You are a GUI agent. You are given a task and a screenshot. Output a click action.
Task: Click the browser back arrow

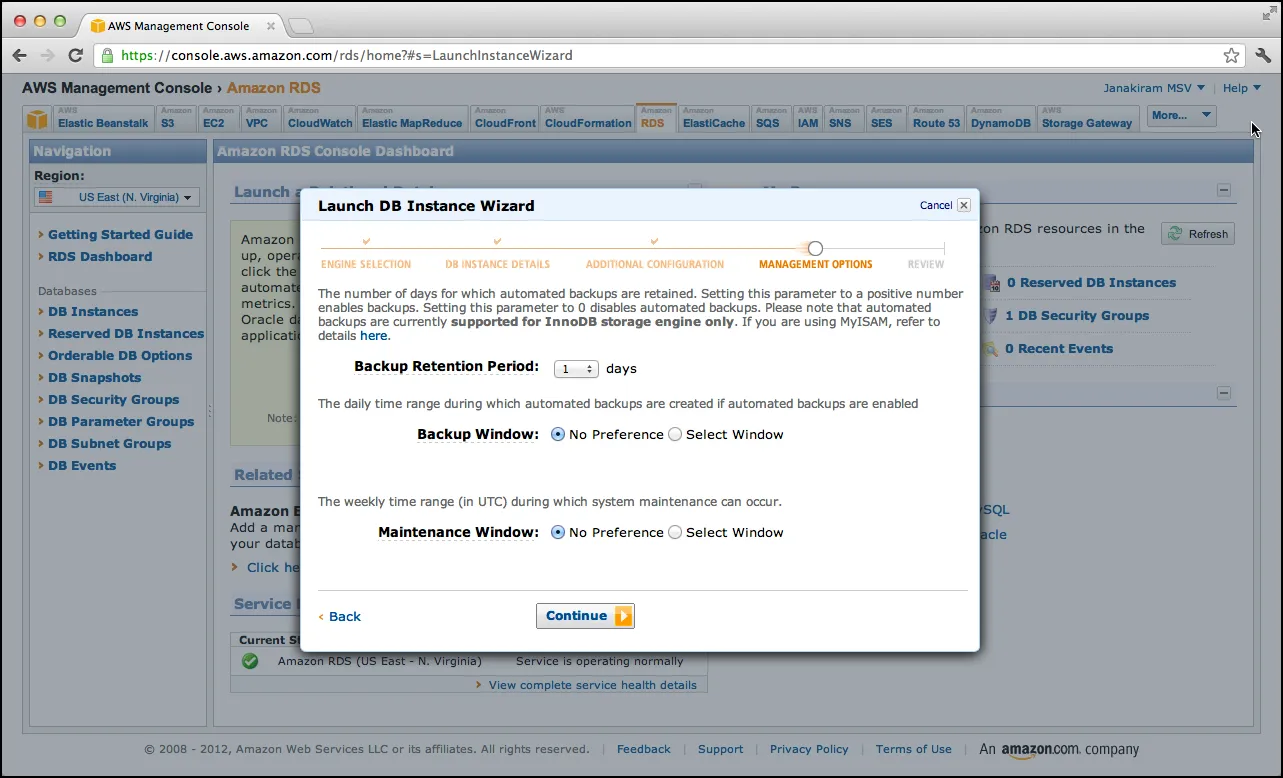20,55
